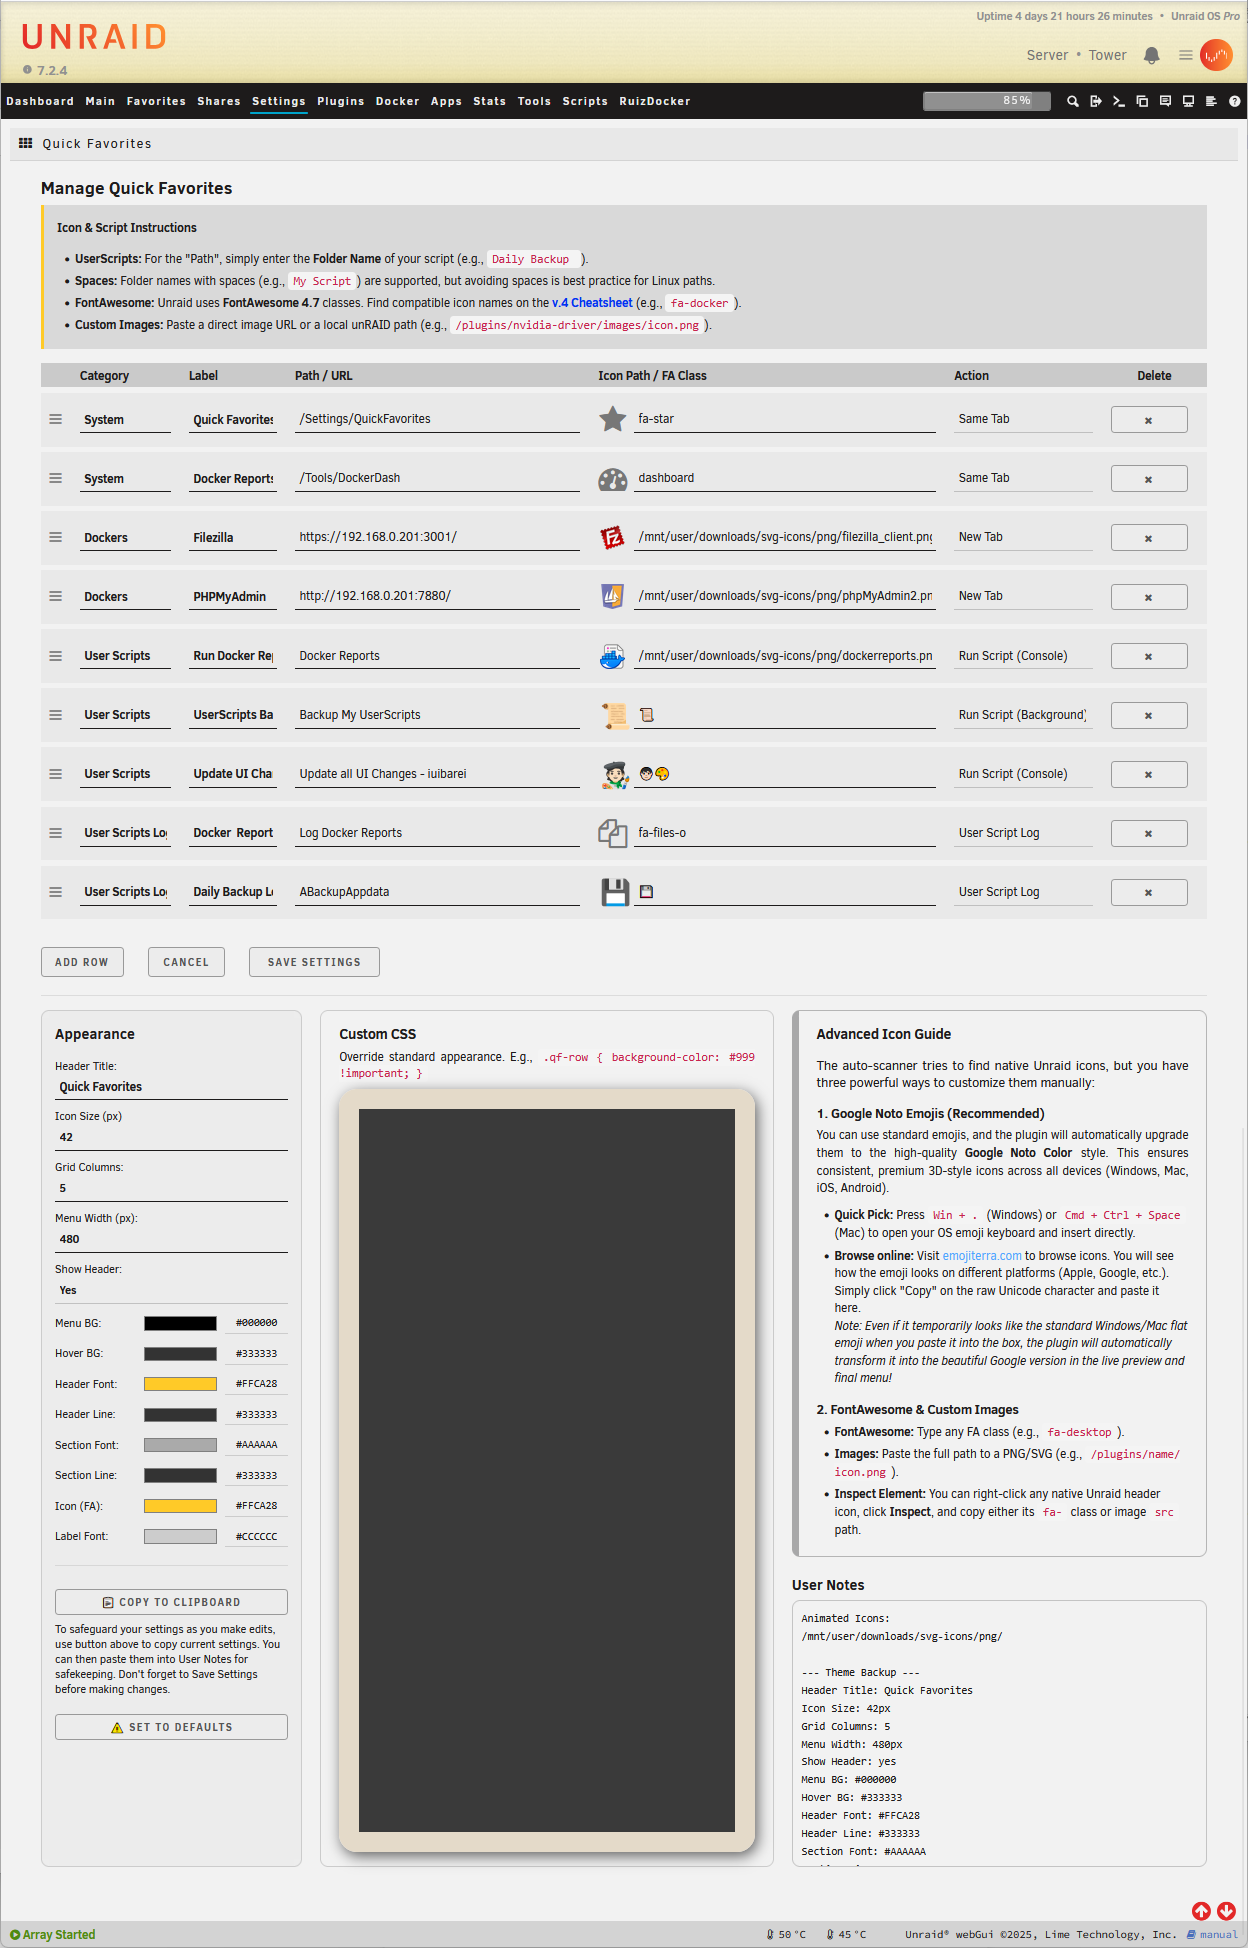Click the Docker whale icon in Run Docker row
This screenshot has height=1948, width=1248.
pyautogui.click(x=612, y=656)
